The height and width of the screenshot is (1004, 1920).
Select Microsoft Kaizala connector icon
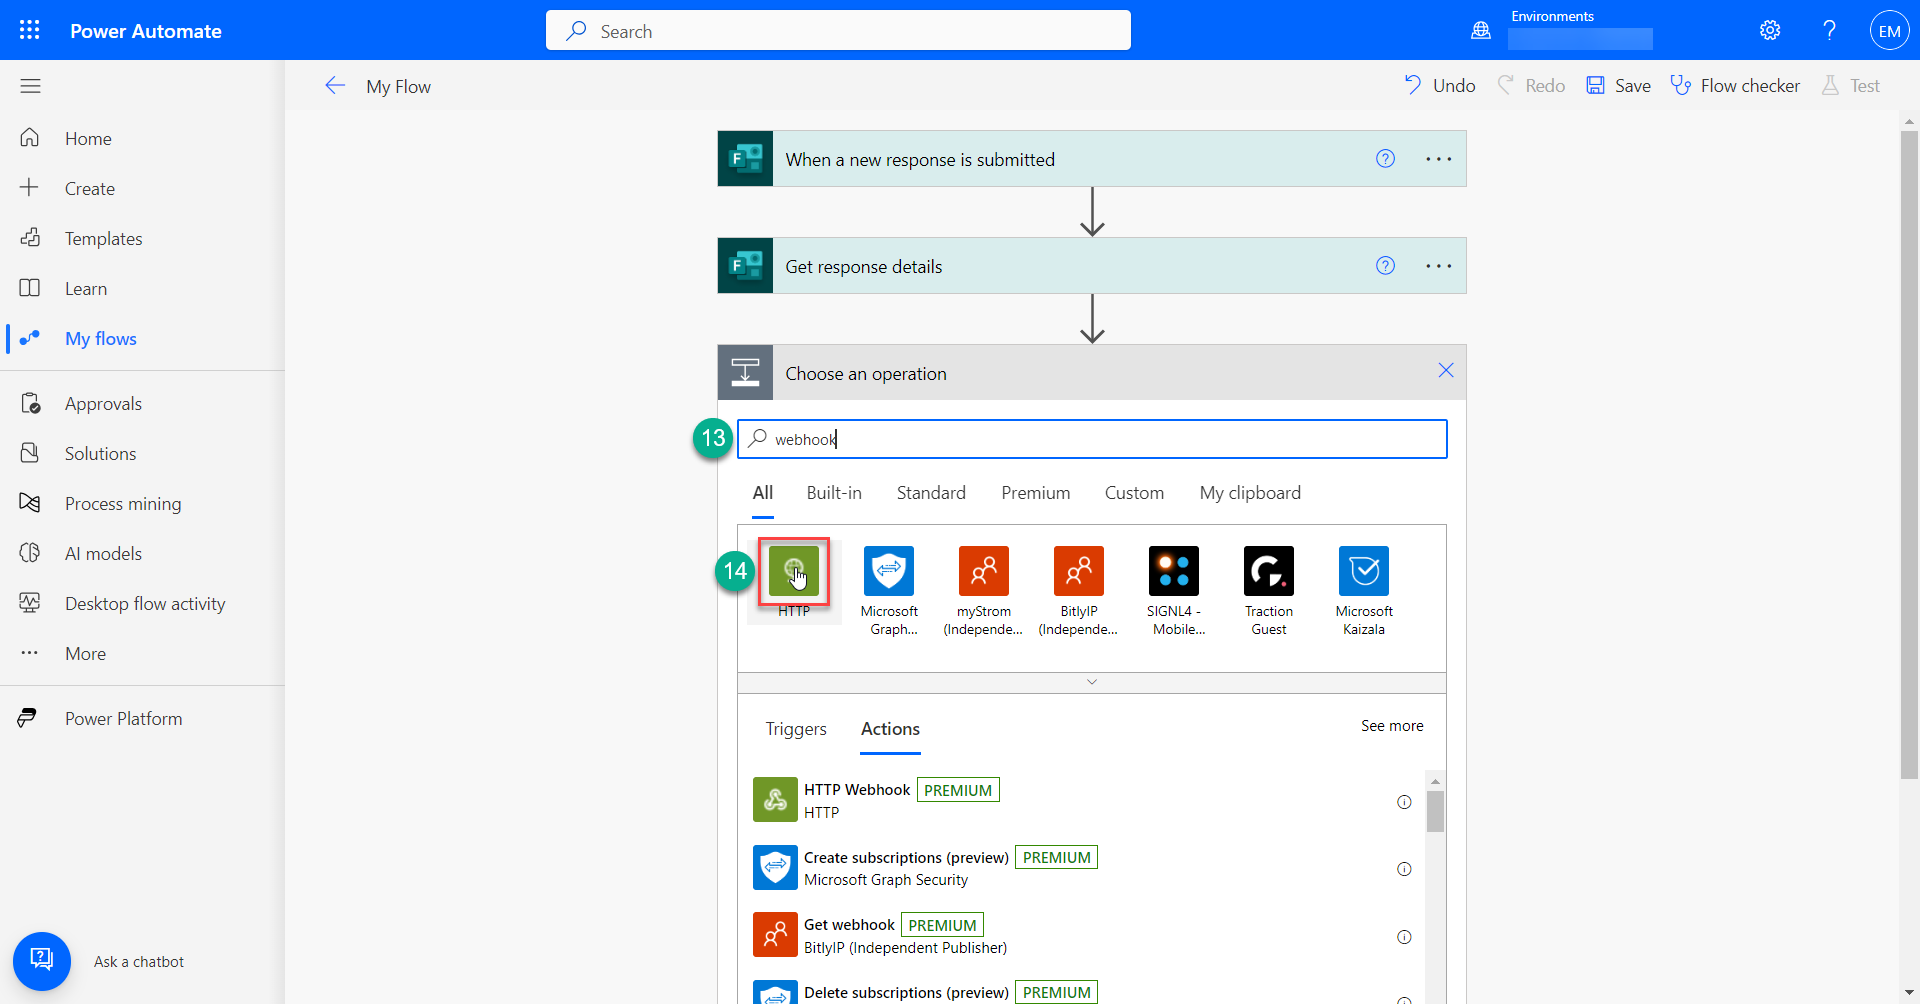click(x=1364, y=571)
